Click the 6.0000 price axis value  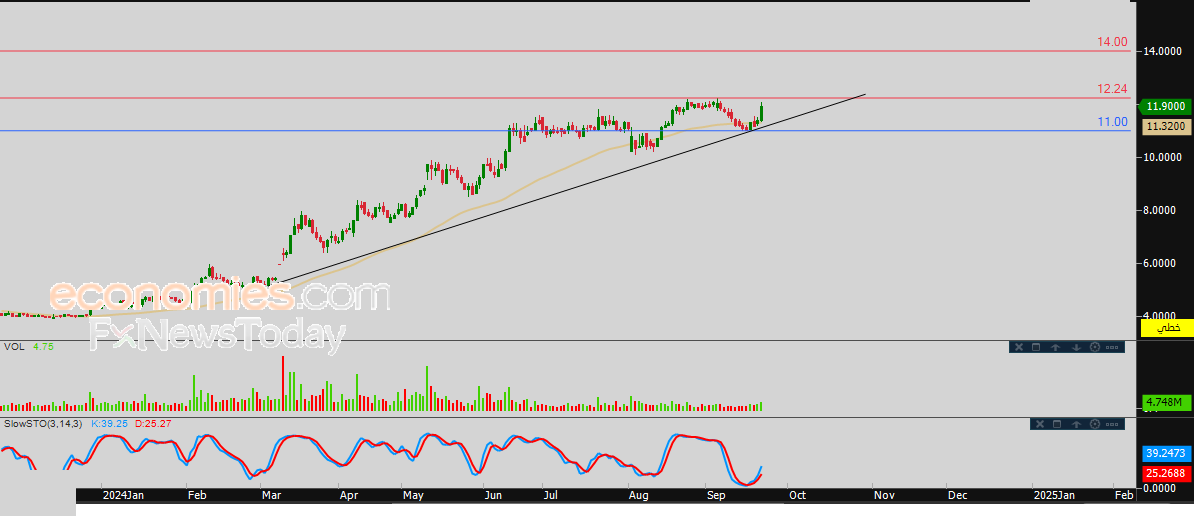(1163, 263)
